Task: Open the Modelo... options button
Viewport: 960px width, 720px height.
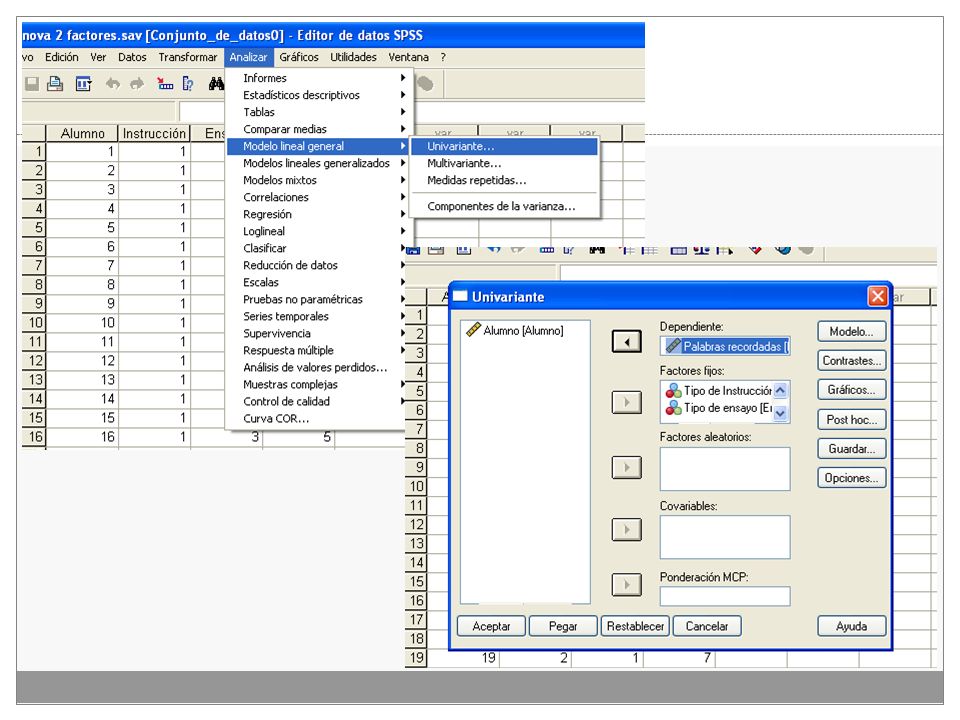Action: coord(852,332)
